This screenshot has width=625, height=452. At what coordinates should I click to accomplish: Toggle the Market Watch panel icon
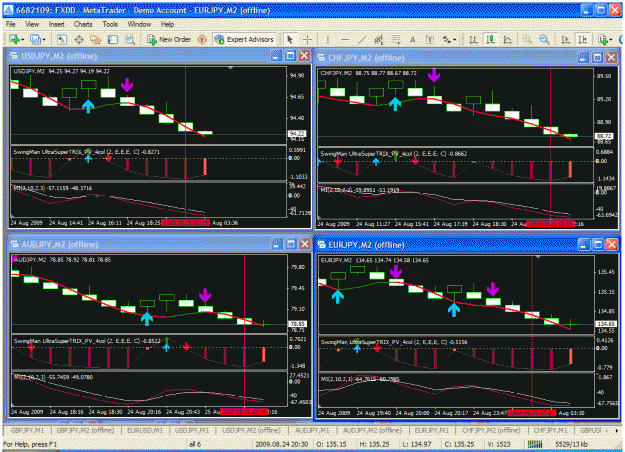(x=61, y=39)
